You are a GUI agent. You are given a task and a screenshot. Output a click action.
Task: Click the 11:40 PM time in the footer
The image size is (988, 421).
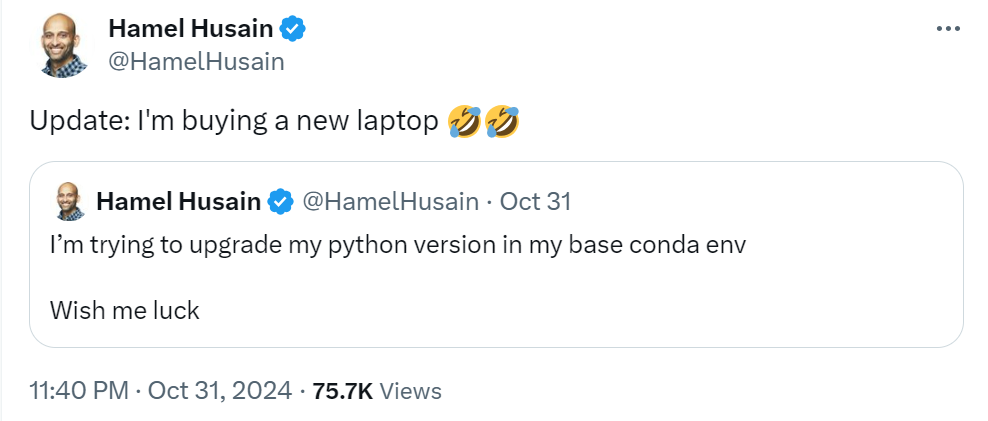click(77, 391)
